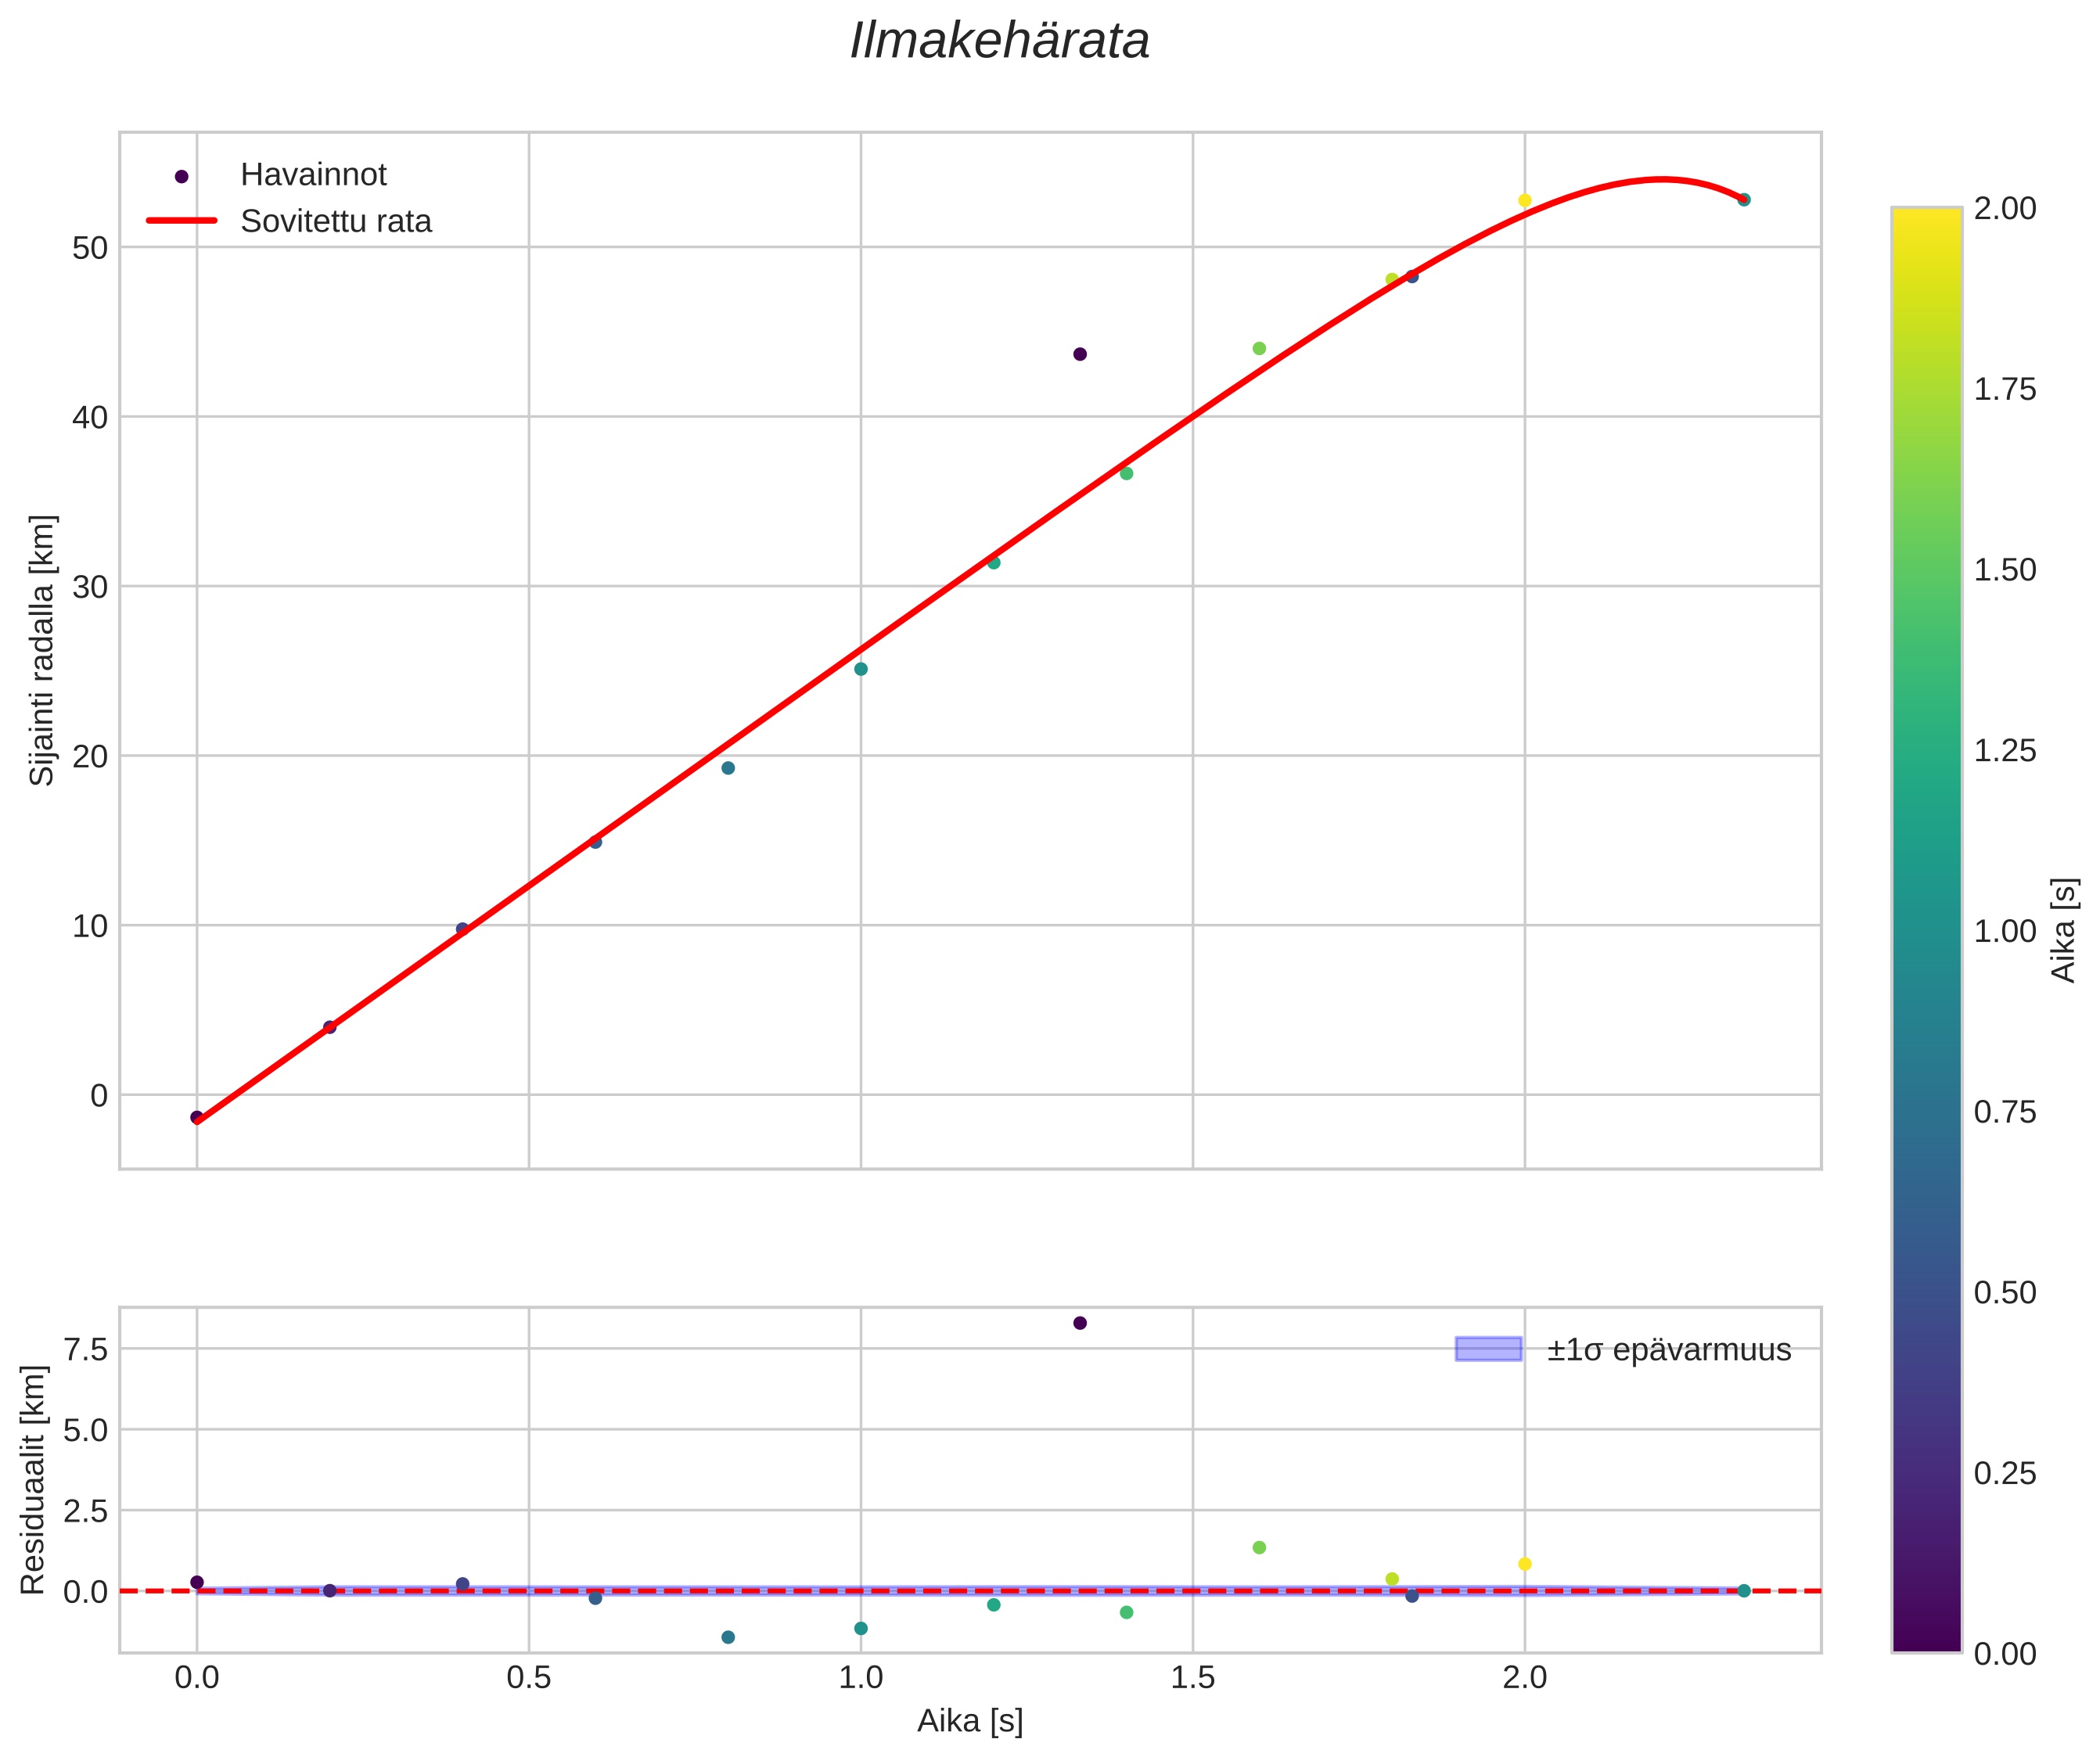The width and height of the screenshot is (2100, 1757).
Task: Click the Sijainti radalla [km] axis label
Action: (42, 650)
